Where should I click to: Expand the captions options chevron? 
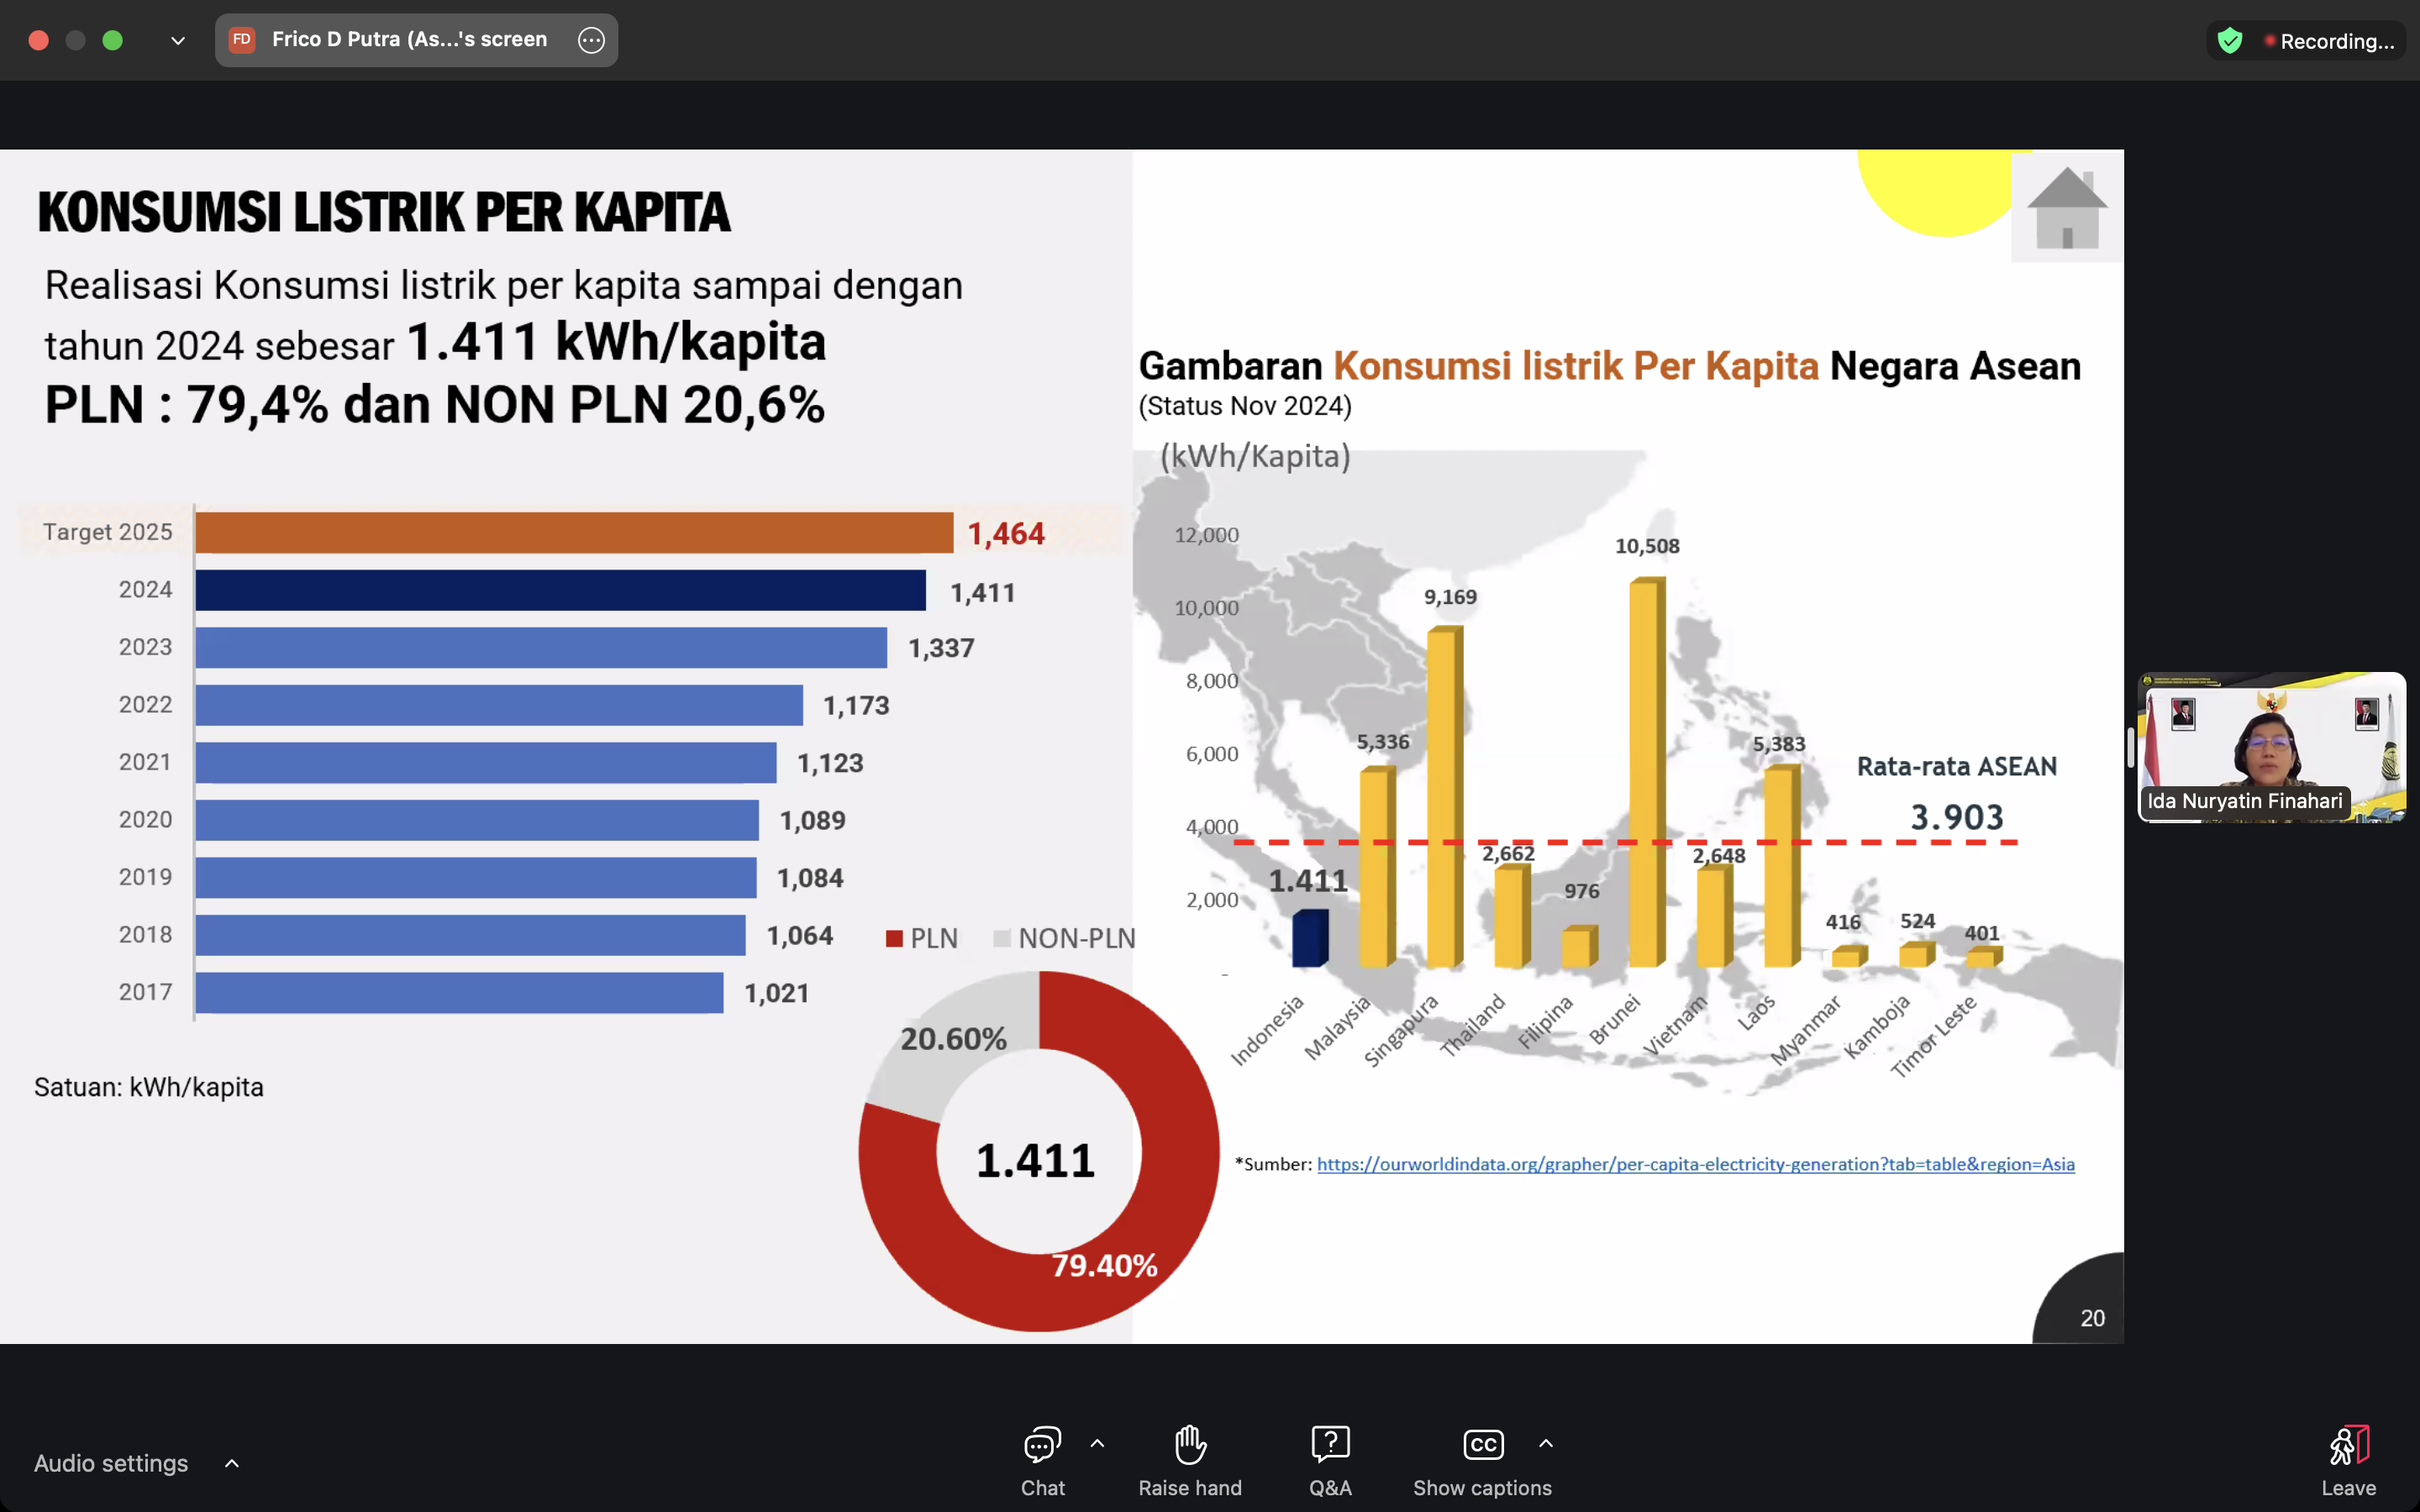tap(1545, 1443)
